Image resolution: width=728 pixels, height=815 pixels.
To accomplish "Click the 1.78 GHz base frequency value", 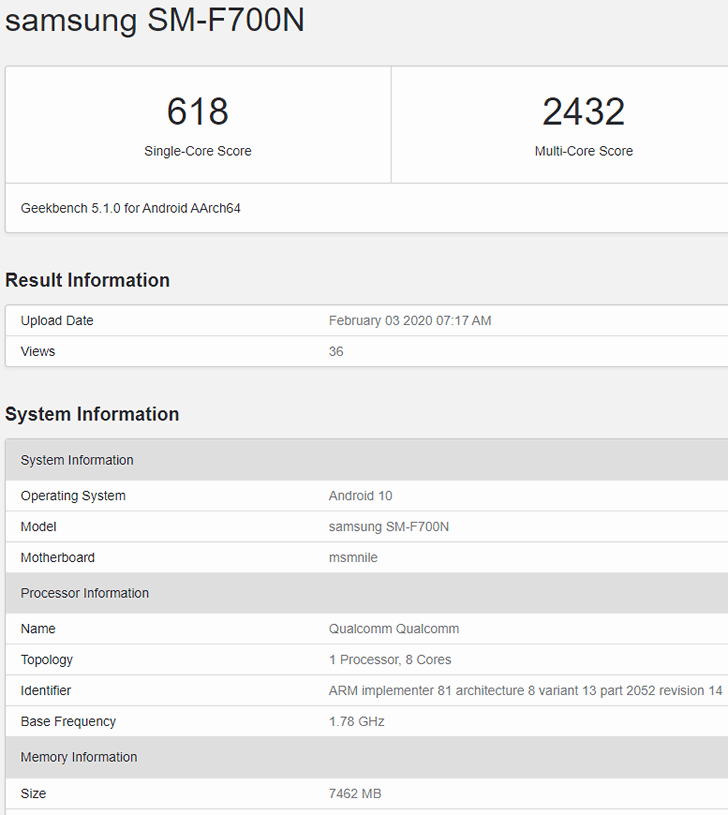I will click(356, 721).
